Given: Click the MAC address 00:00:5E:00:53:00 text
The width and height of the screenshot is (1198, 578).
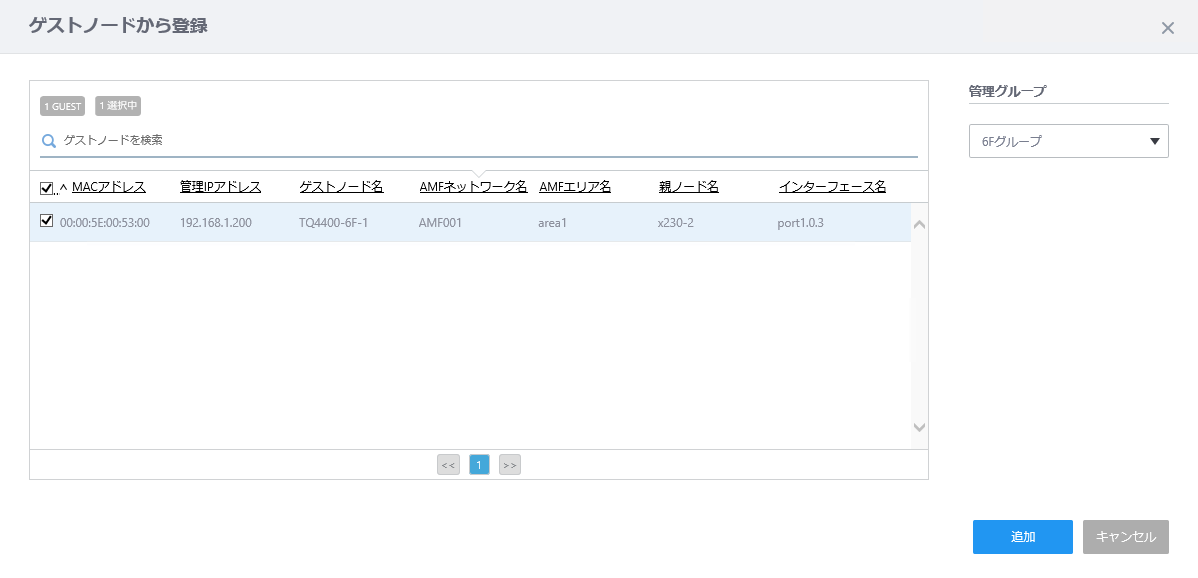Looking at the screenshot, I should click(x=105, y=223).
